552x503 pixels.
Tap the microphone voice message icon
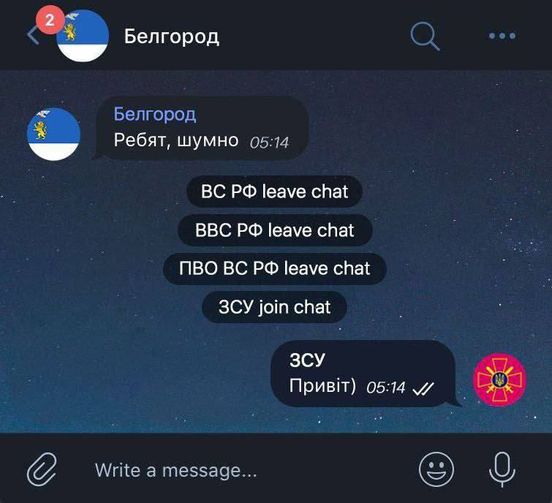(502, 470)
